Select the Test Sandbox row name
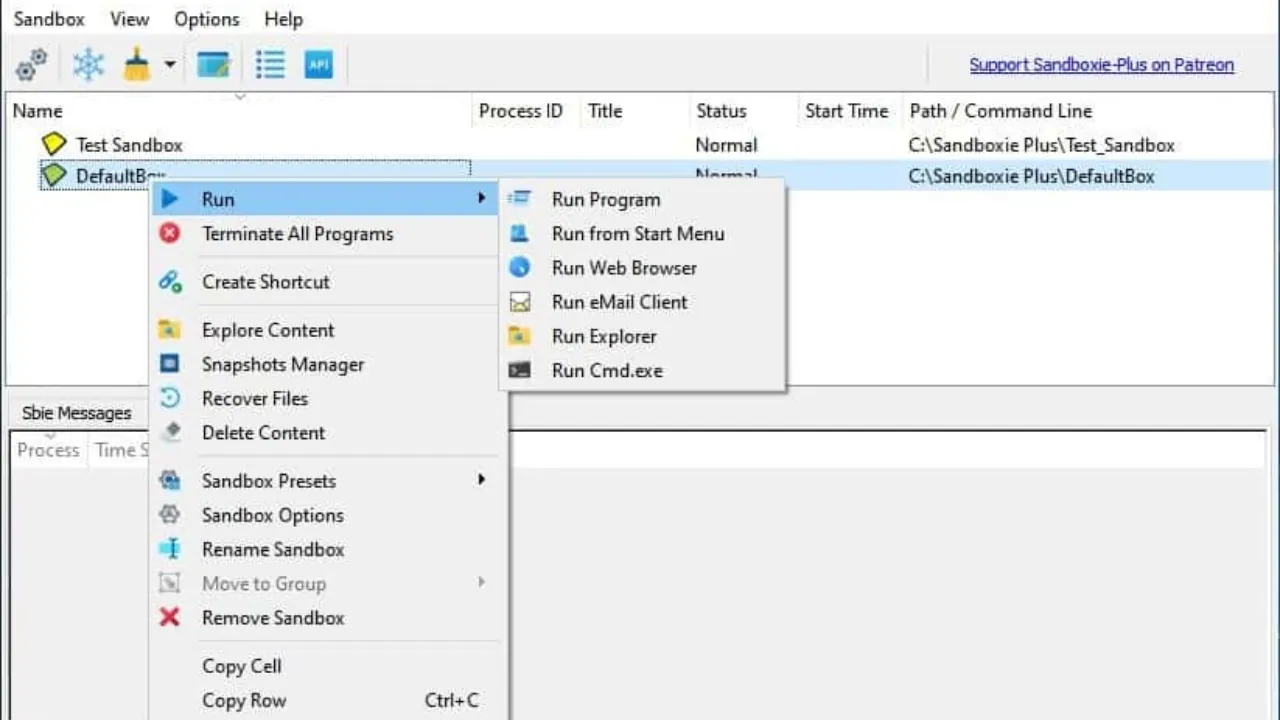 point(129,144)
